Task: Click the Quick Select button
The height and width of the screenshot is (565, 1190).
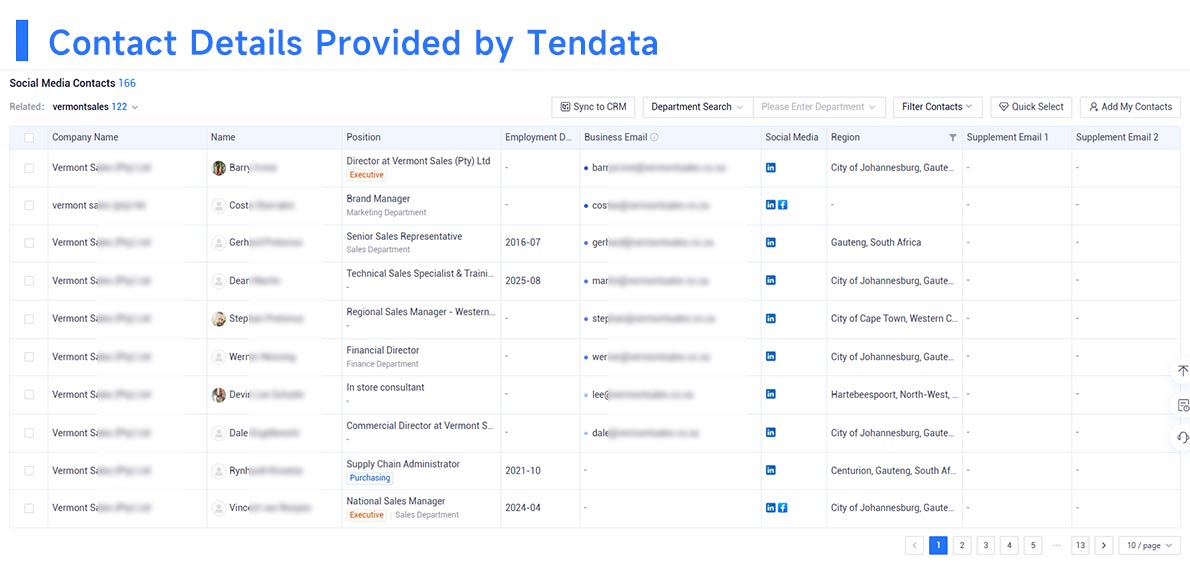Action: coord(1031,107)
